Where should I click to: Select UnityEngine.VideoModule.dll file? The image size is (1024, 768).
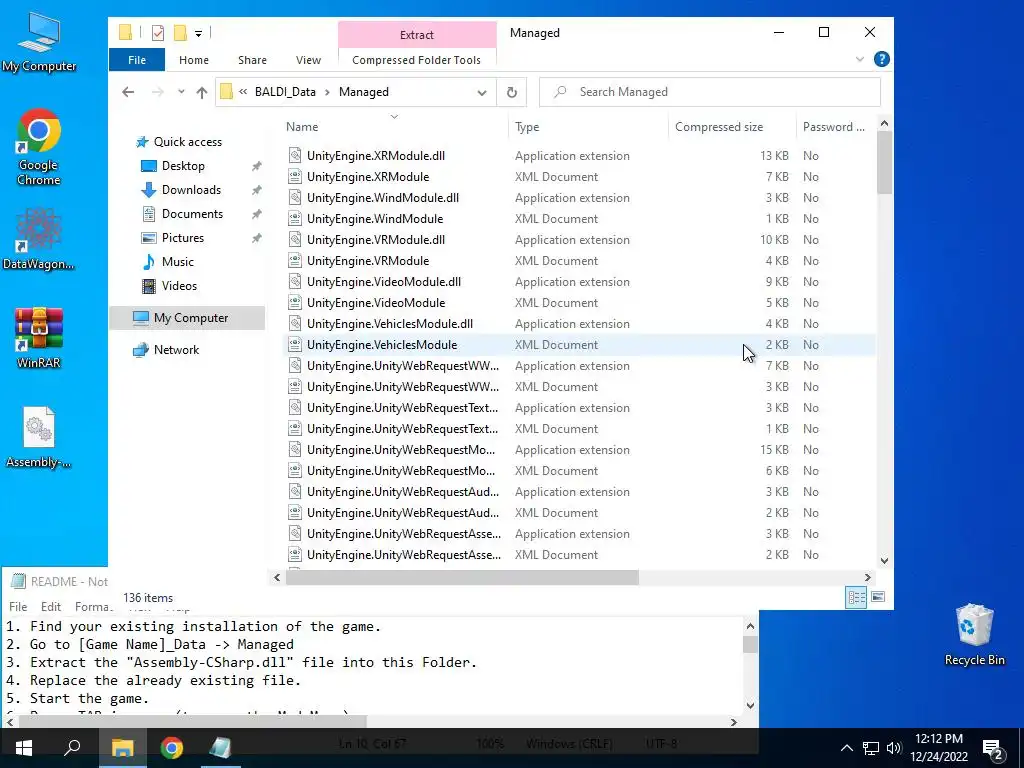tap(384, 282)
